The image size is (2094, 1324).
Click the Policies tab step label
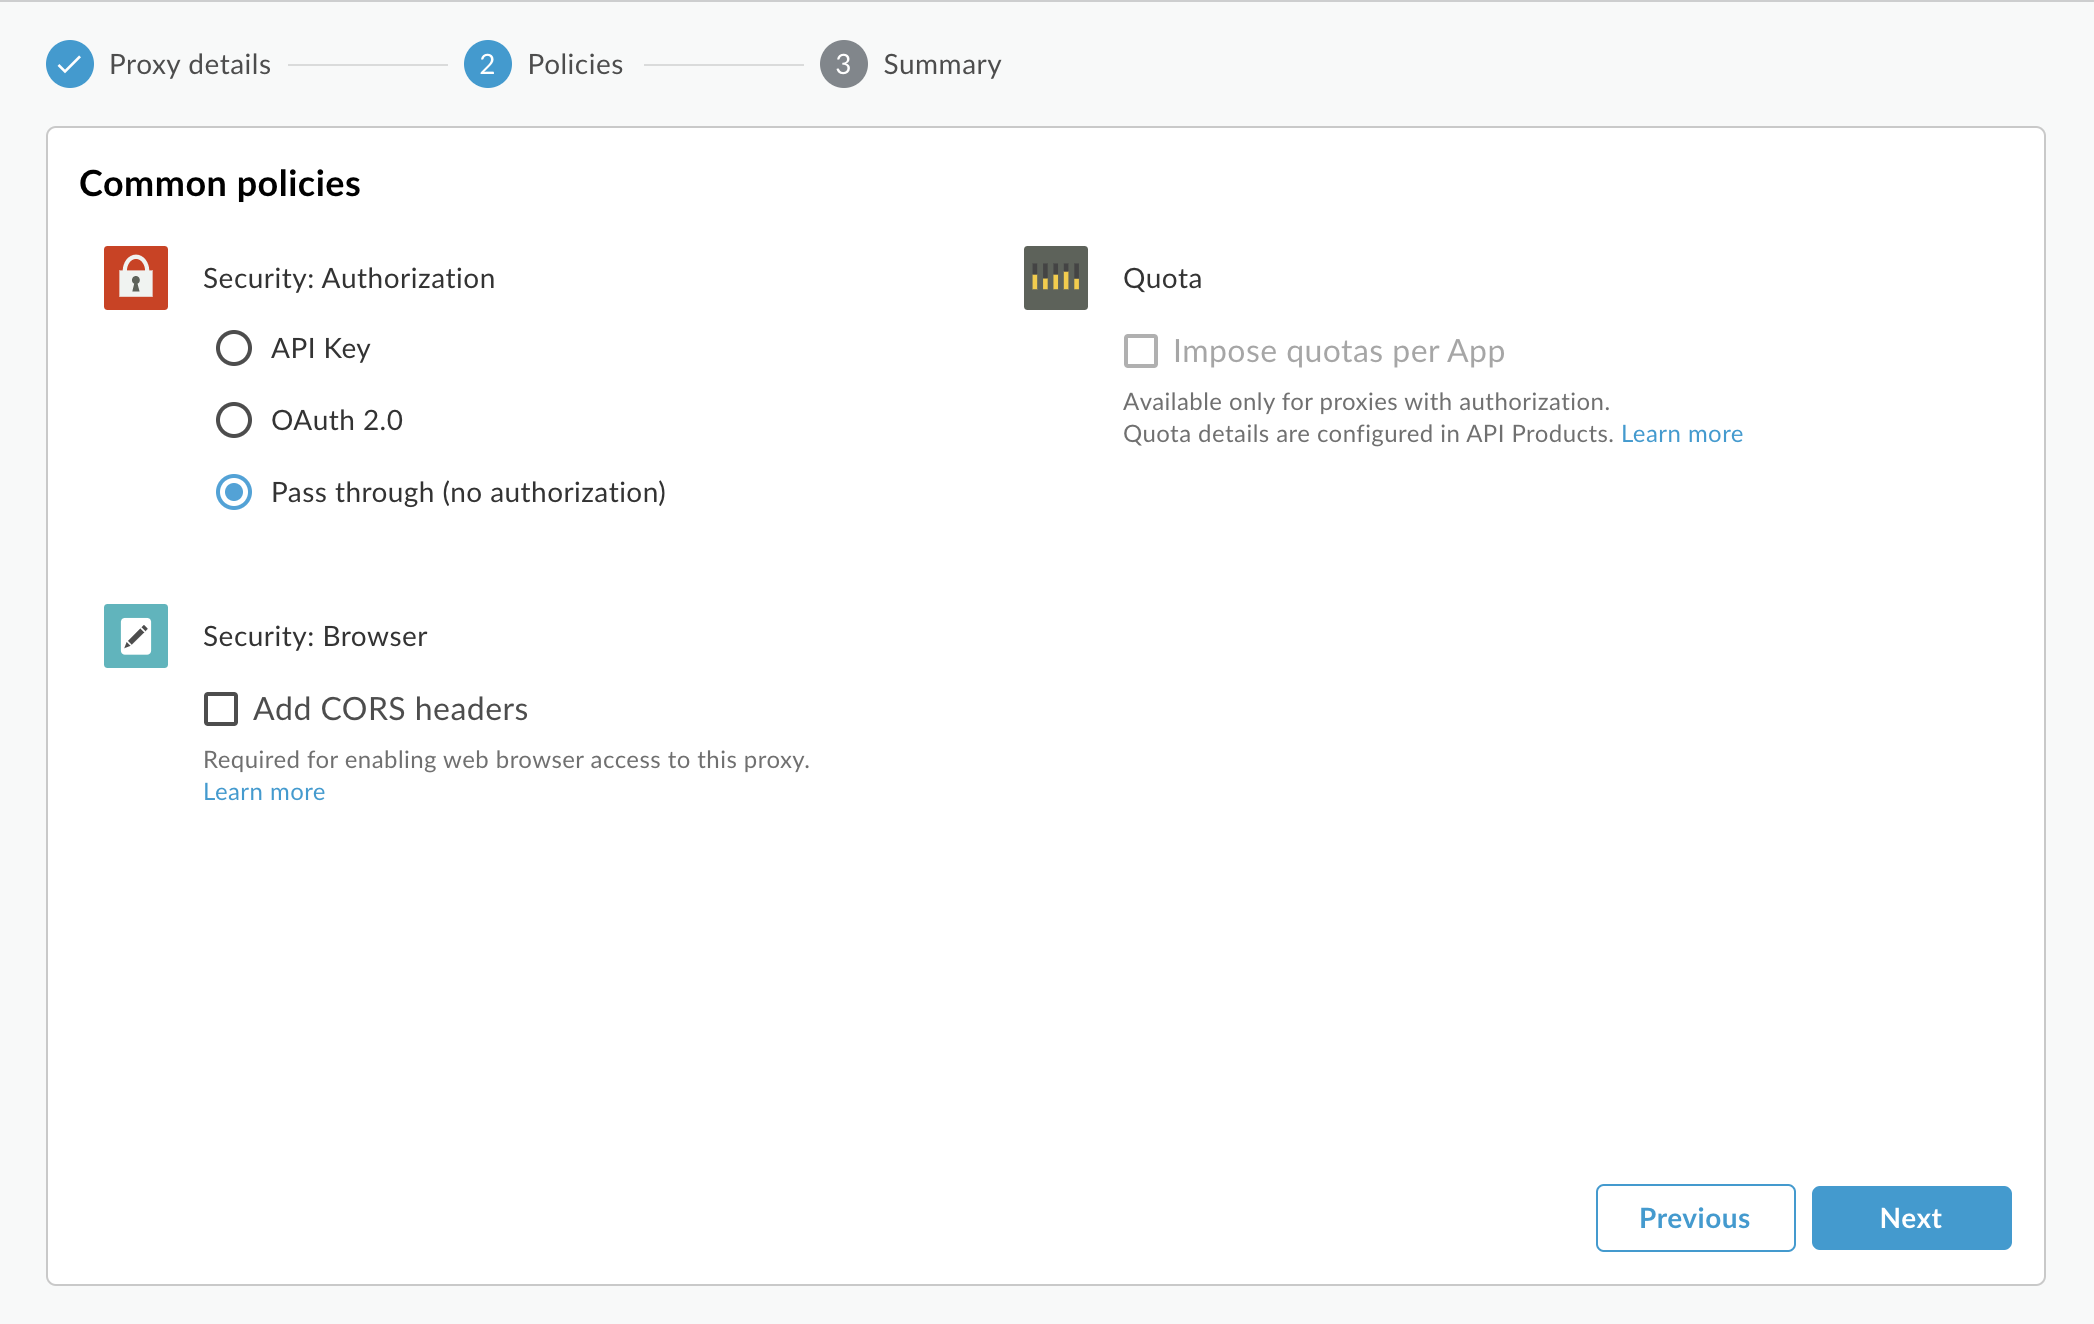click(x=576, y=63)
